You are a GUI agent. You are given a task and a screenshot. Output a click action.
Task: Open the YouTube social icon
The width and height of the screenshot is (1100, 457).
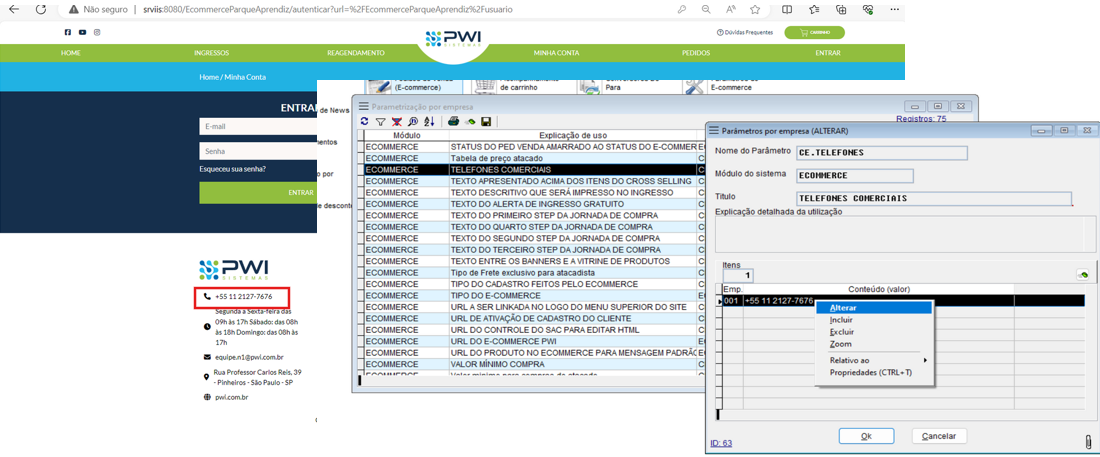pyautogui.click(x=82, y=32)
